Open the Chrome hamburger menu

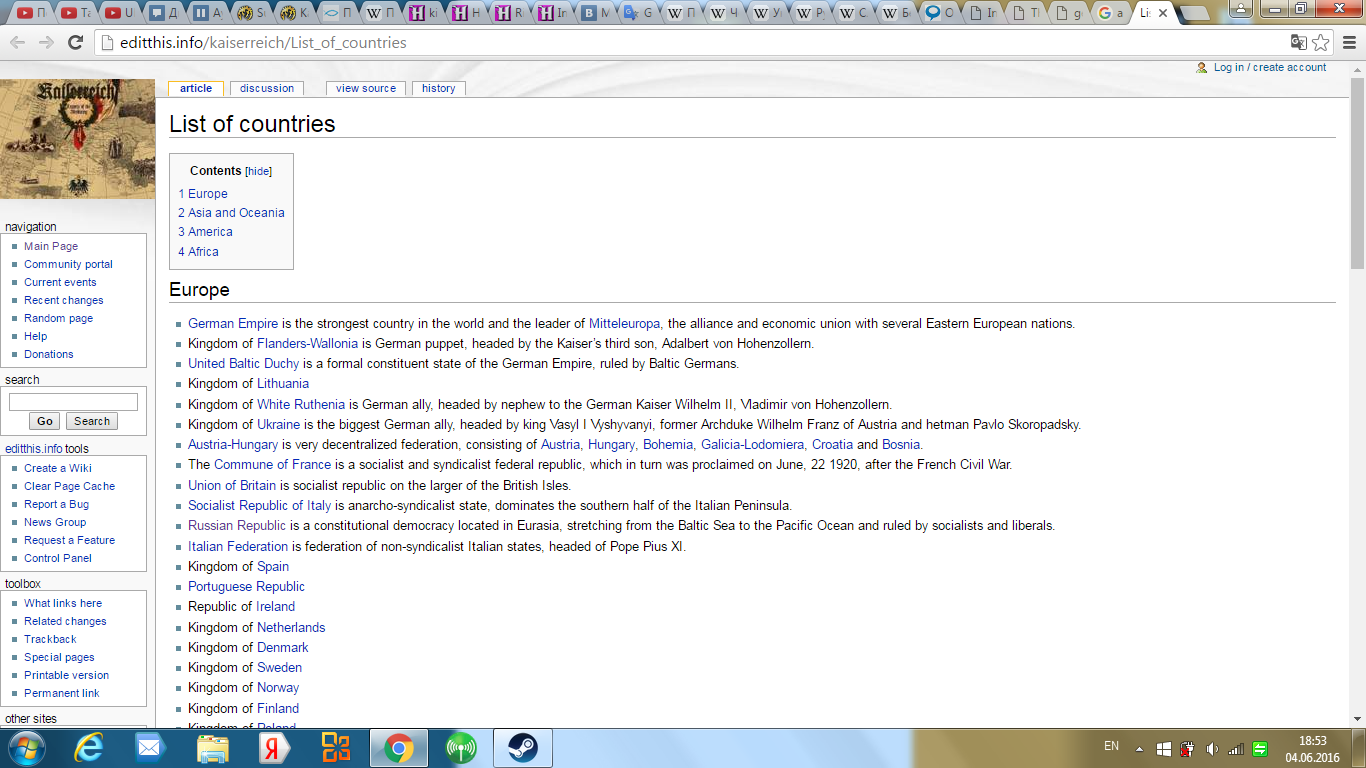pos(1348,42)
